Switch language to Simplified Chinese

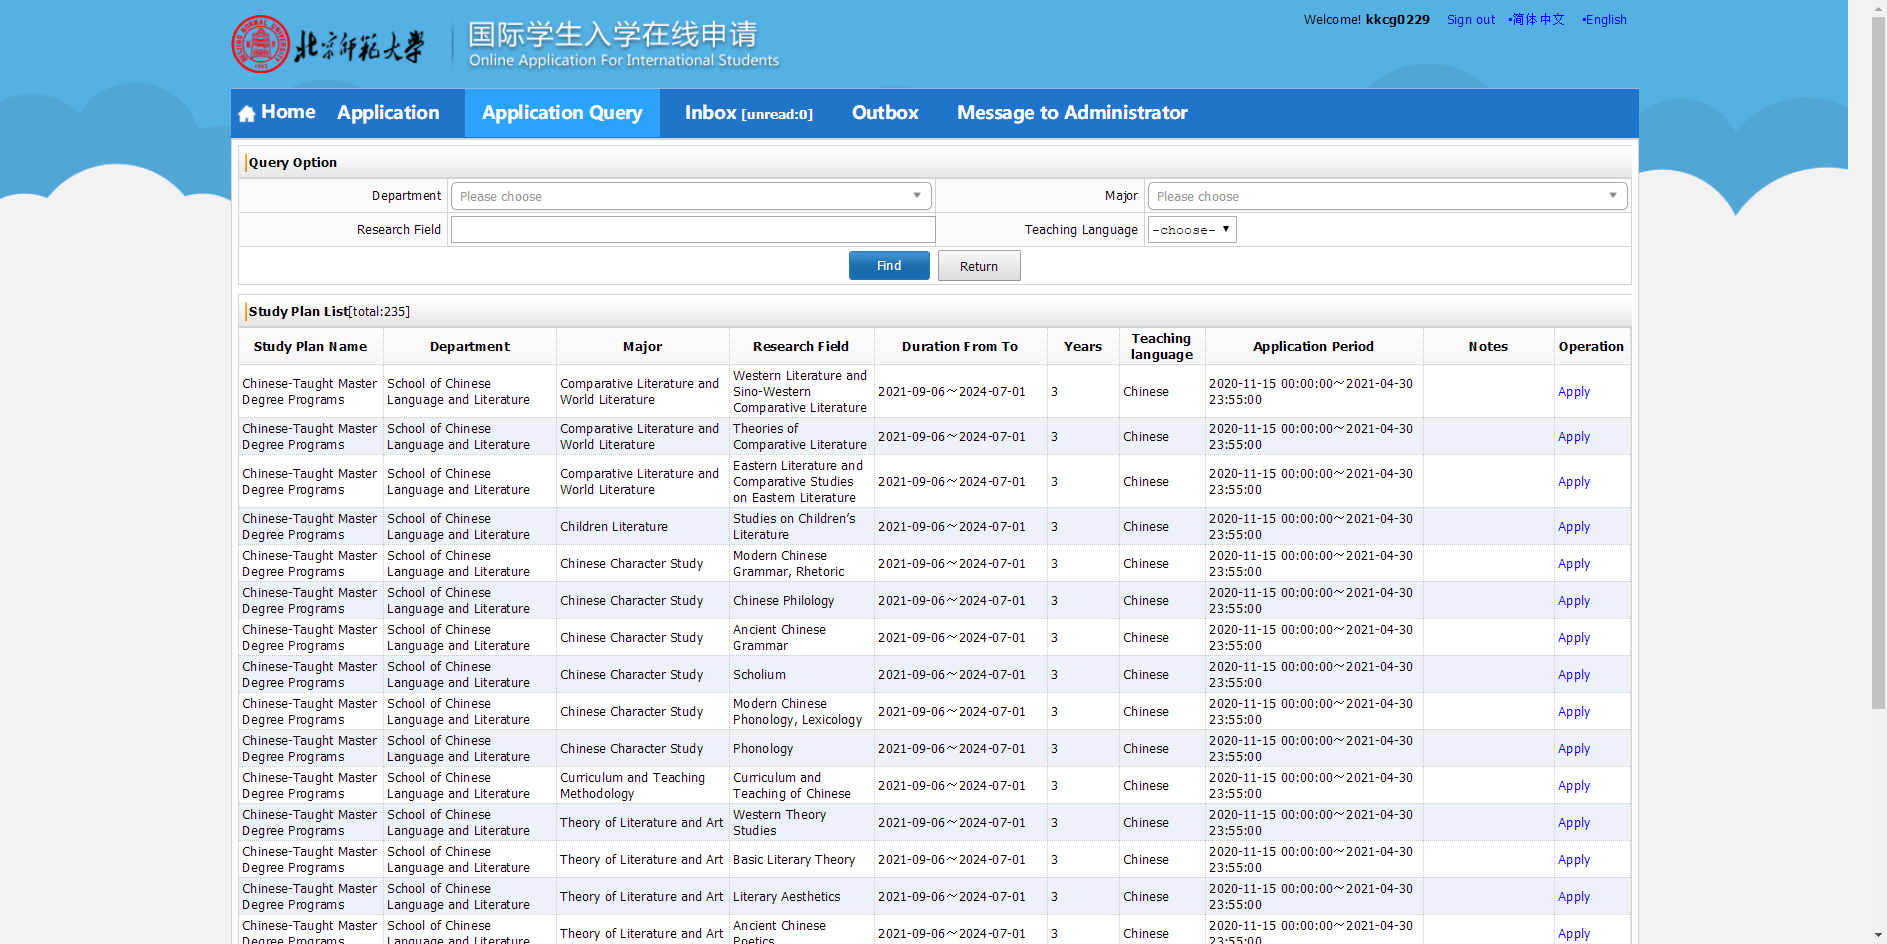[1537, 20]
